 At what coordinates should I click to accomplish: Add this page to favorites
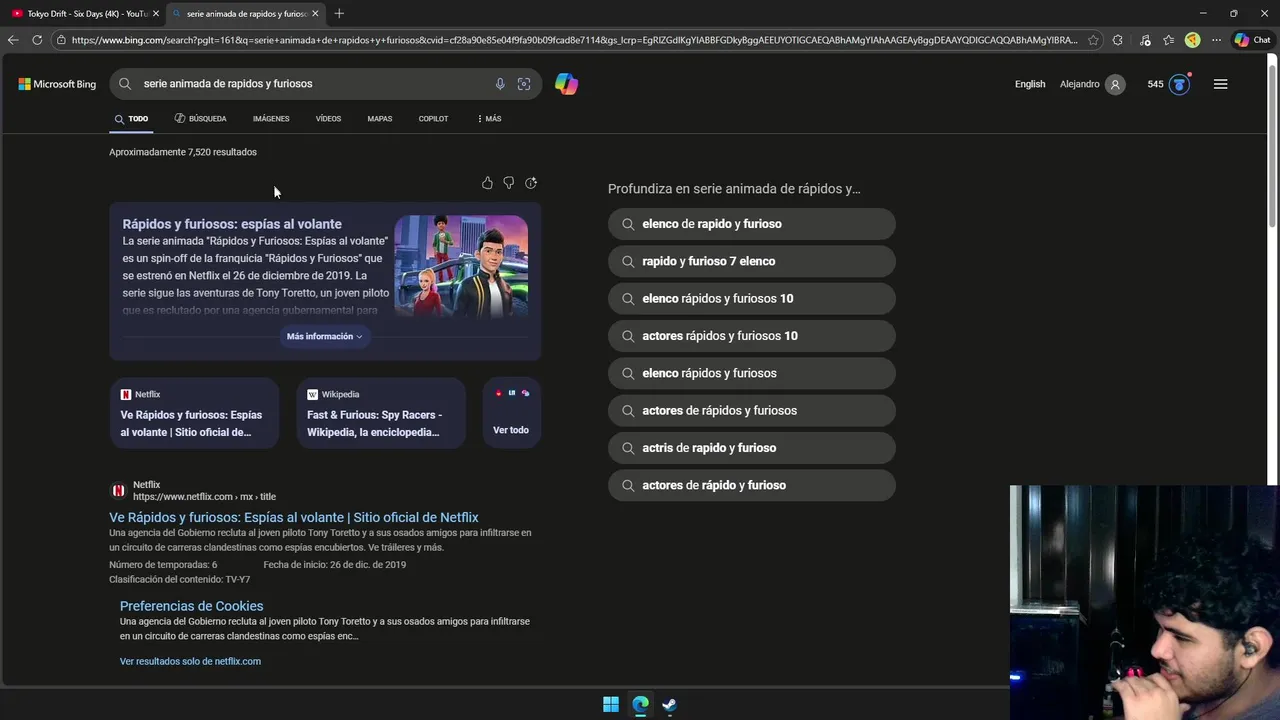coord(1093,40)
